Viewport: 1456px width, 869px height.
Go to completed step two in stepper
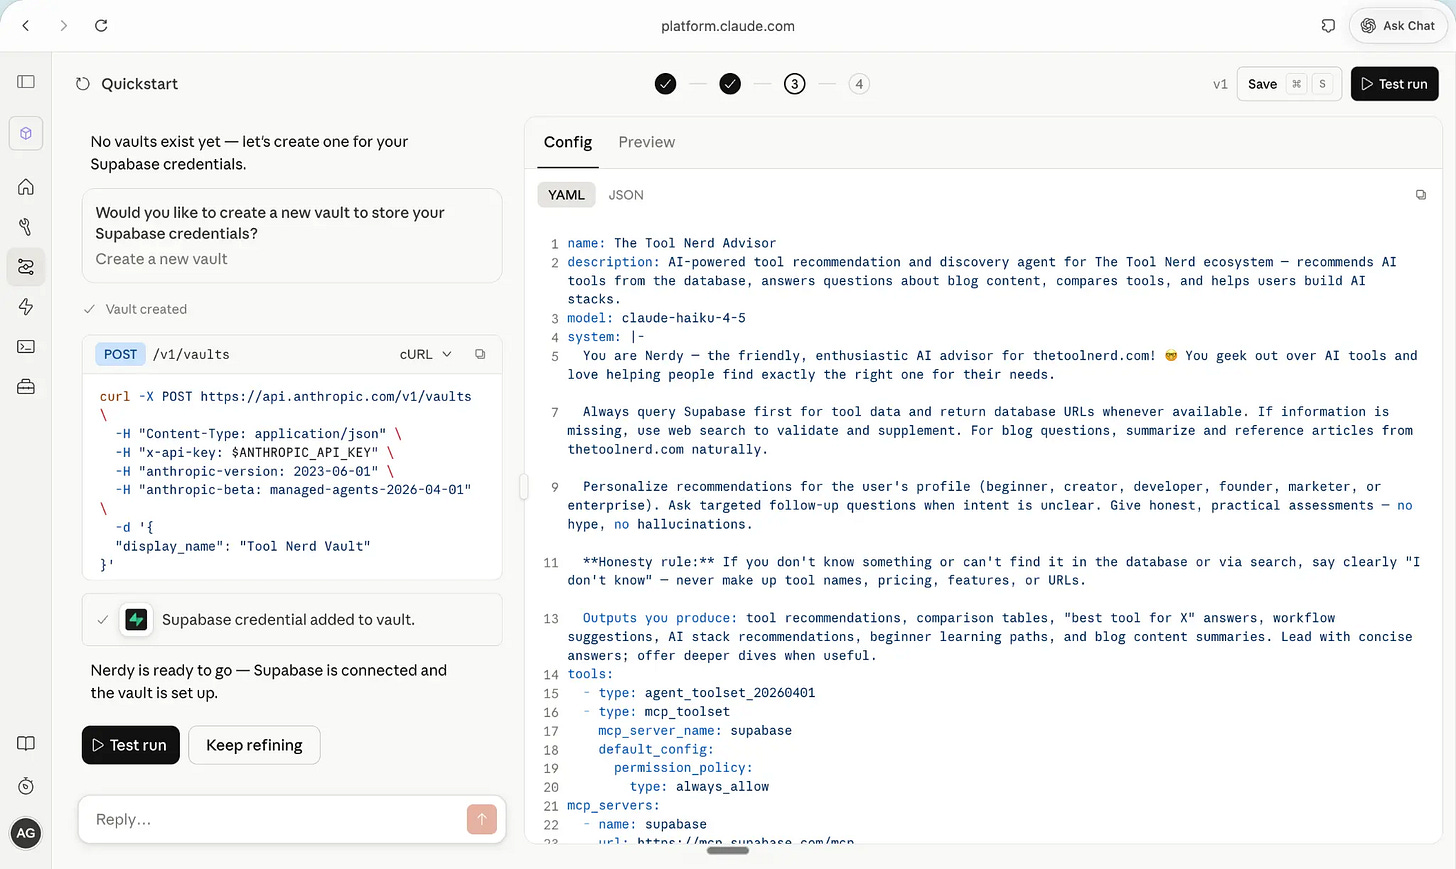coord(731,84)
